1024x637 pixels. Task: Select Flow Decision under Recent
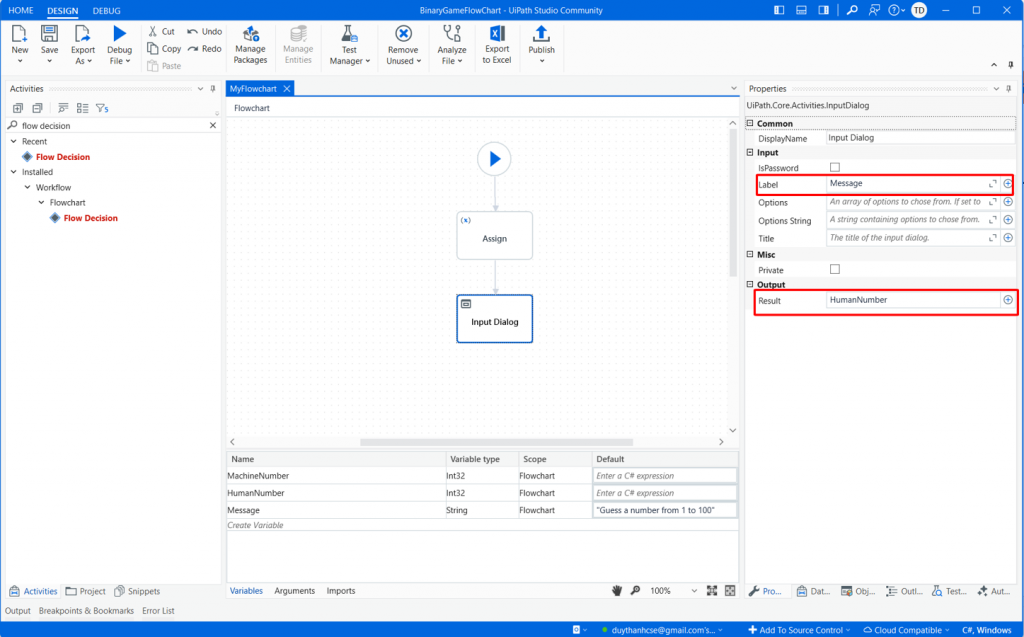pos(63,157)
